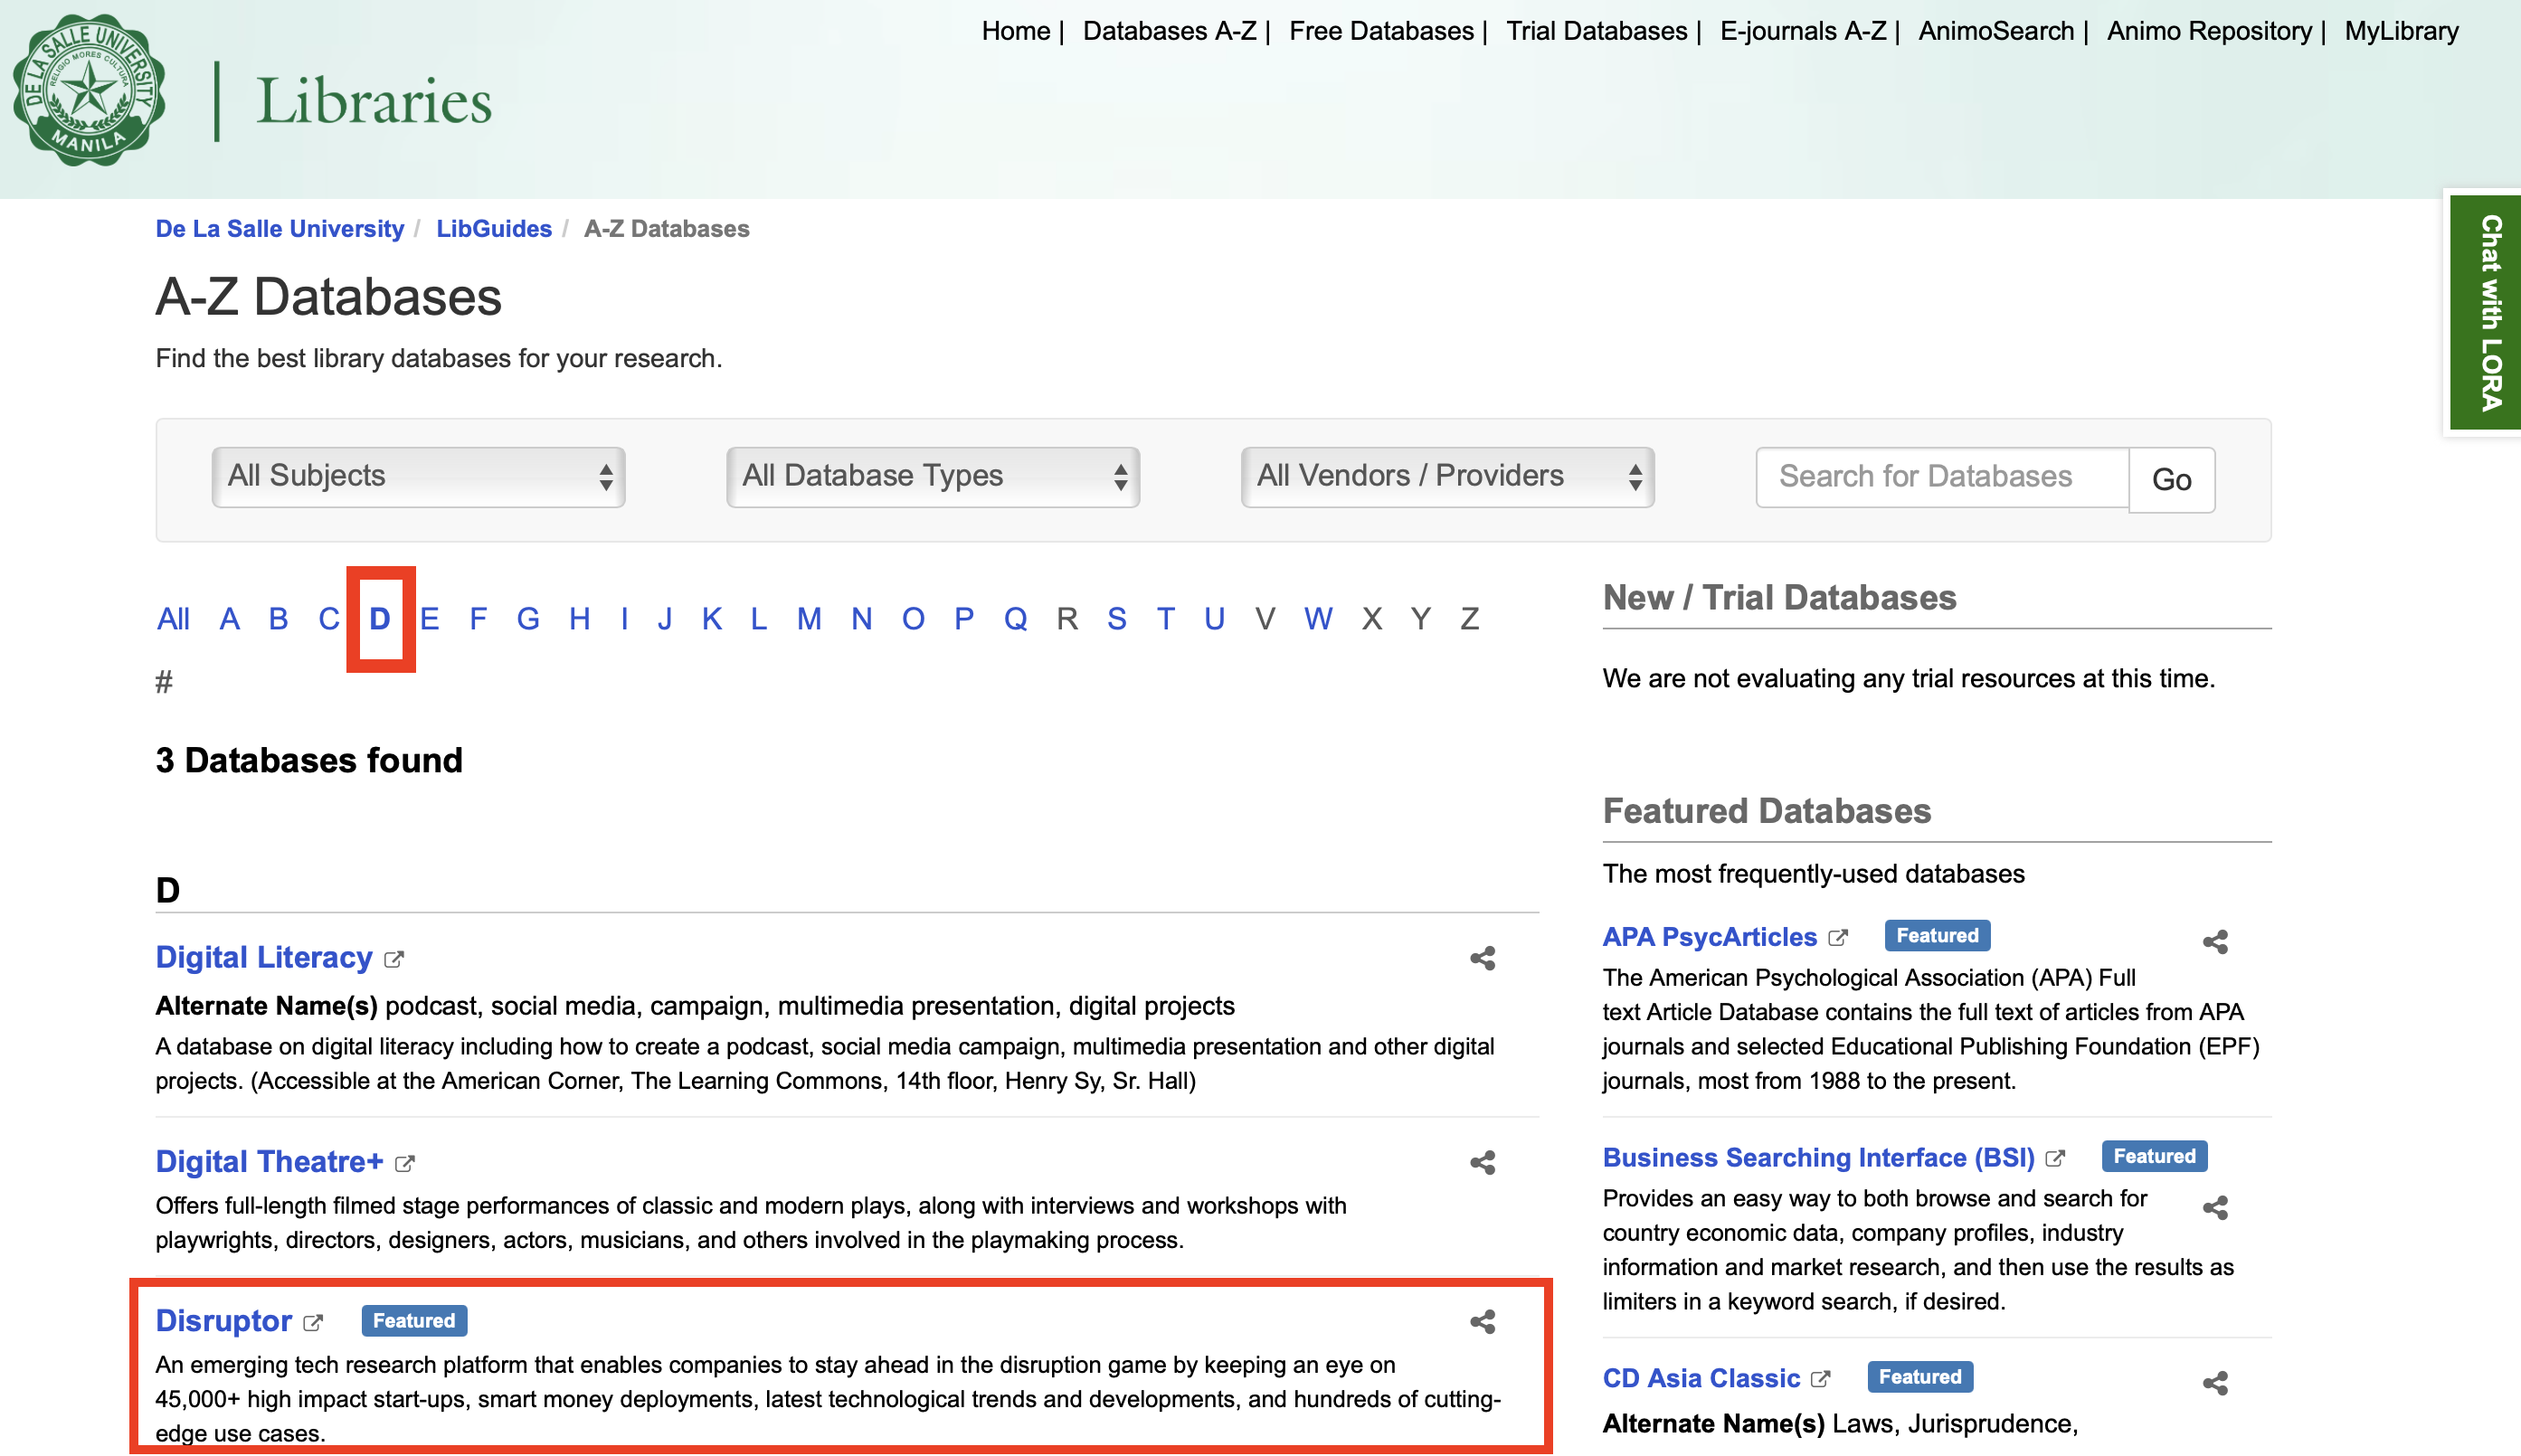Click De La Salle University logo
This screenshot has width=2521, height=1456.
point(89,90)
